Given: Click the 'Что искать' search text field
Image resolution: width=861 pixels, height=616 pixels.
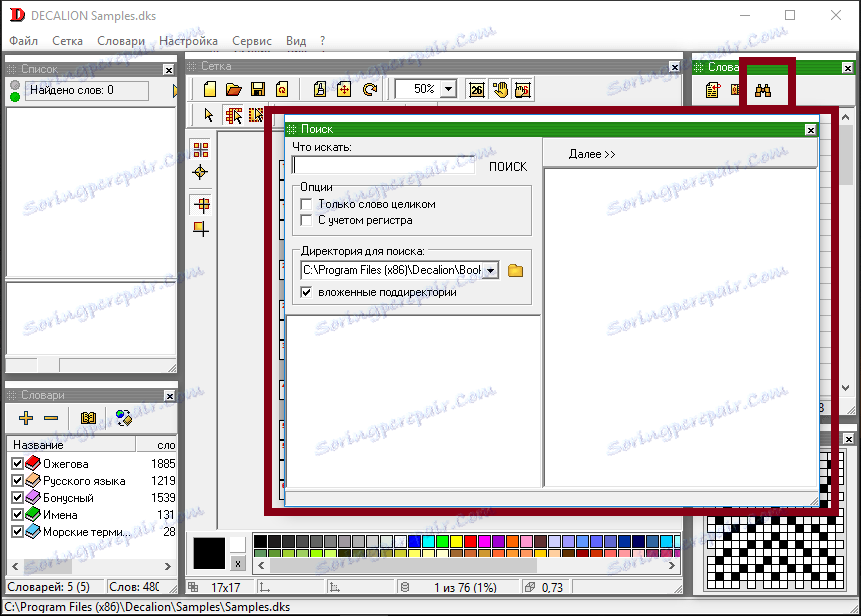Looking at the screenshot, I should pos(384,165).
